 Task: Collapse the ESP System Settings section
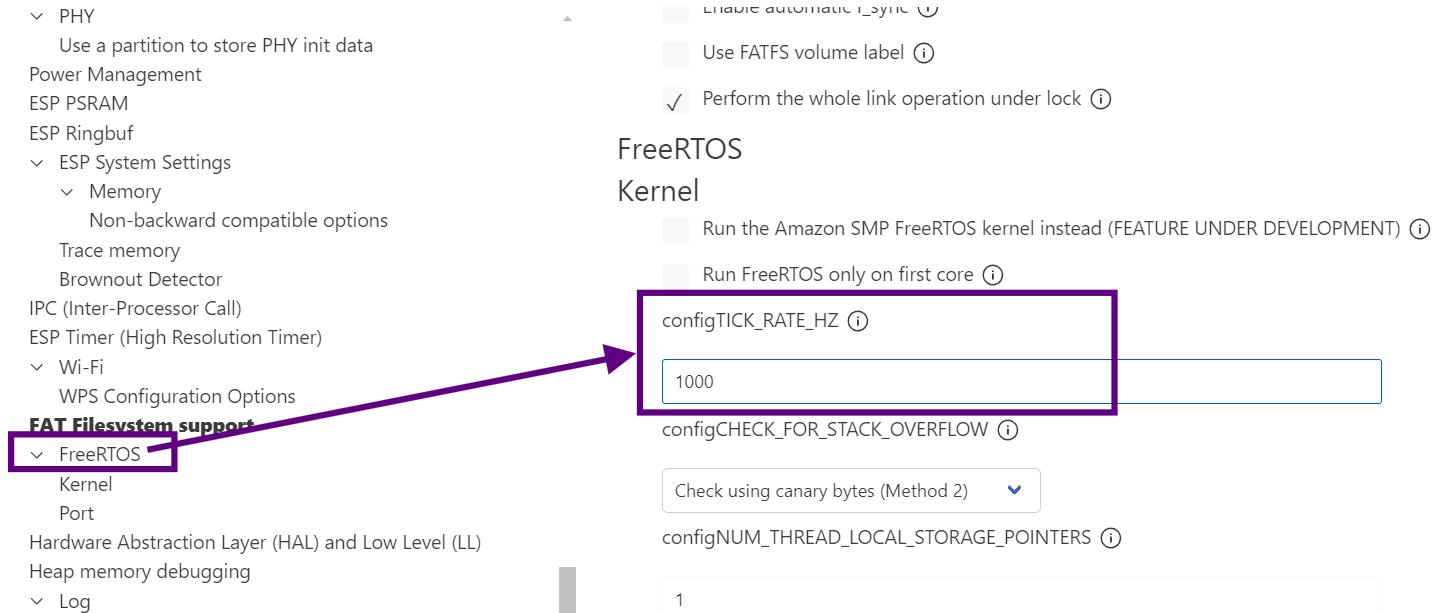pyautogui.click(x=37, y=163)
